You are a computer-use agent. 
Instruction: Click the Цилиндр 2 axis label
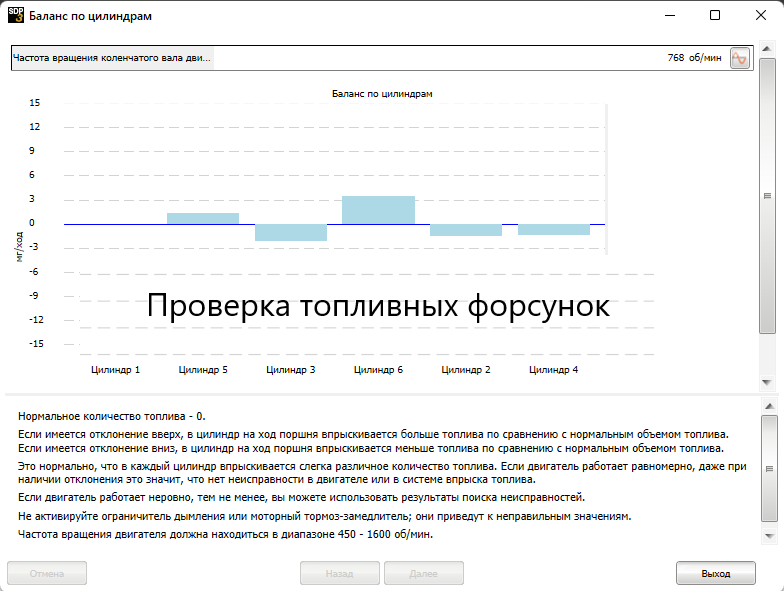[466, 370]
